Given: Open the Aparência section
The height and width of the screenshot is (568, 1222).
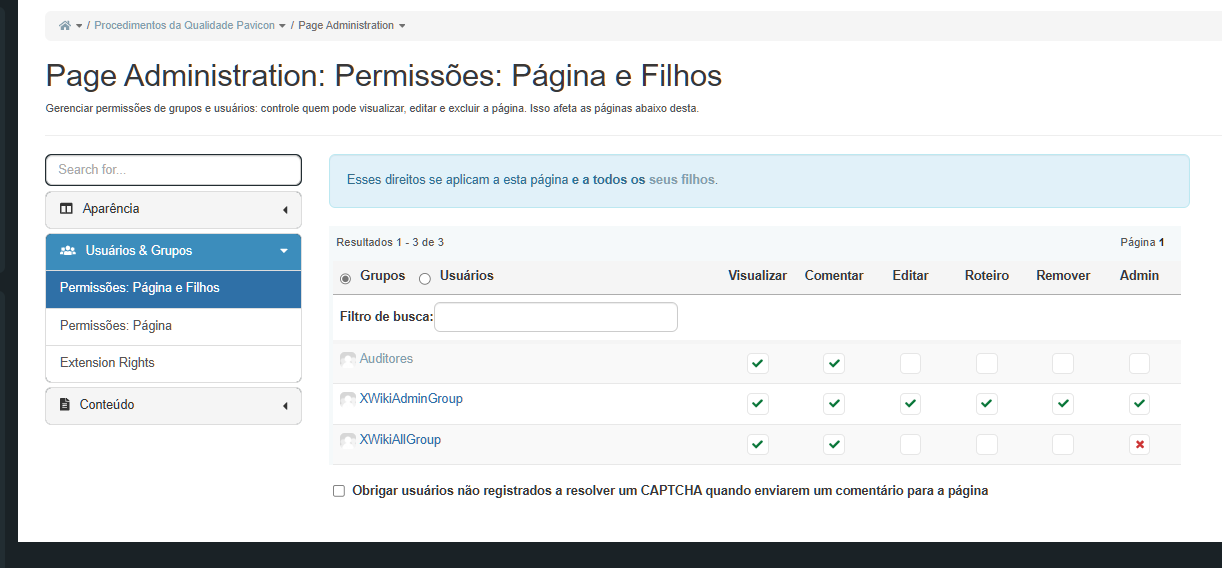Looking at the screenshot, I should pyautogui.click(x=173, y=210).
